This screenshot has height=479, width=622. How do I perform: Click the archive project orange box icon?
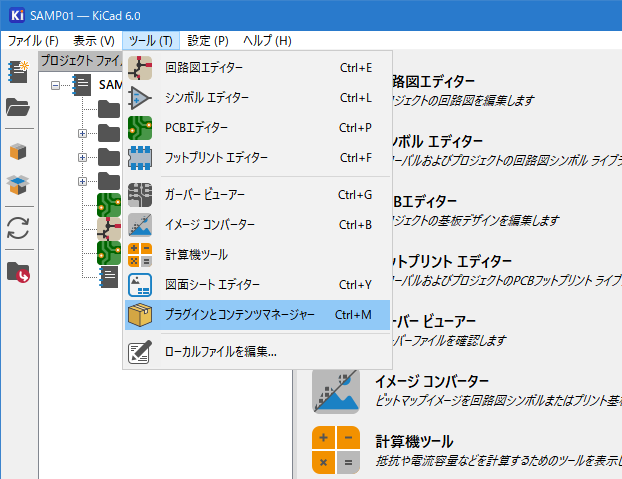click(x=18, y=151)
